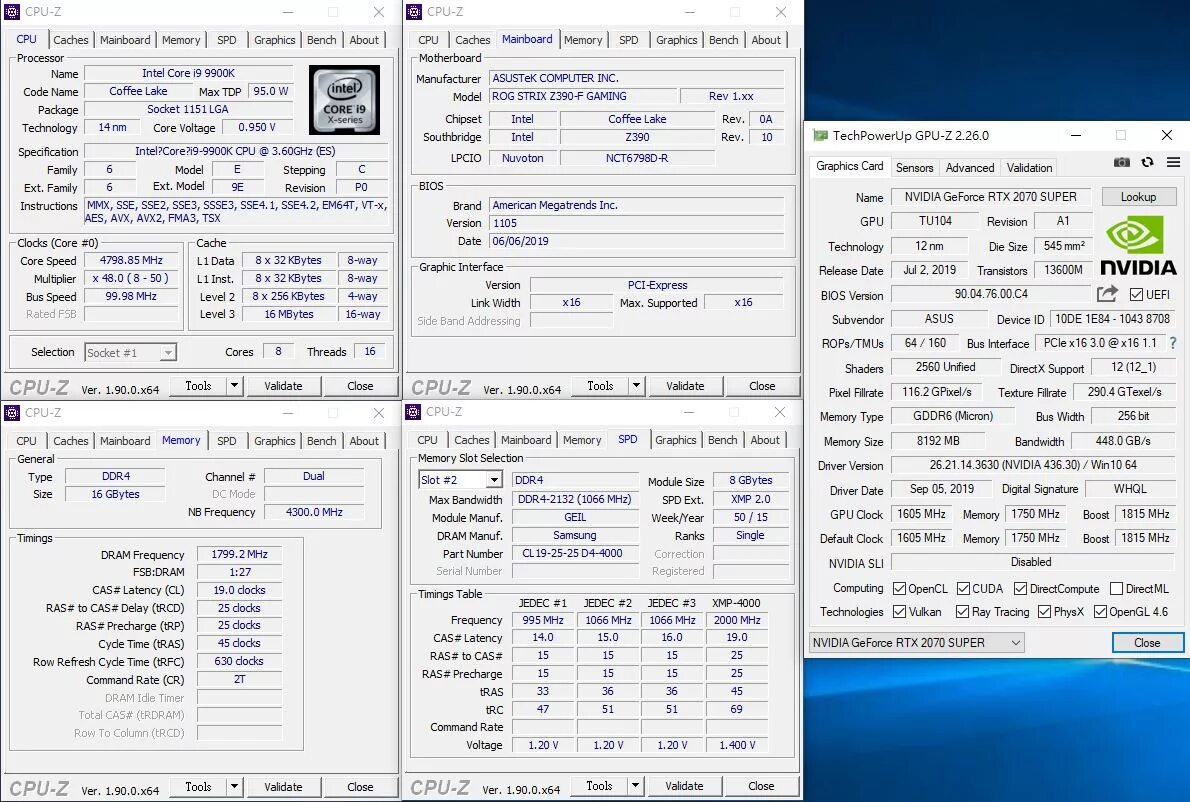
Task: Open GPU selector dropdown RTX 2070 SUPER
Action: click(x=917, y=643)
